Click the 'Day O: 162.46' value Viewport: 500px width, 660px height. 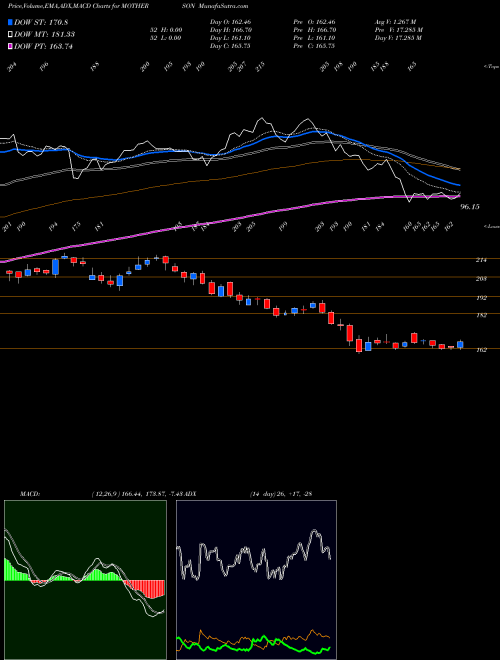(x=231, y=22)
